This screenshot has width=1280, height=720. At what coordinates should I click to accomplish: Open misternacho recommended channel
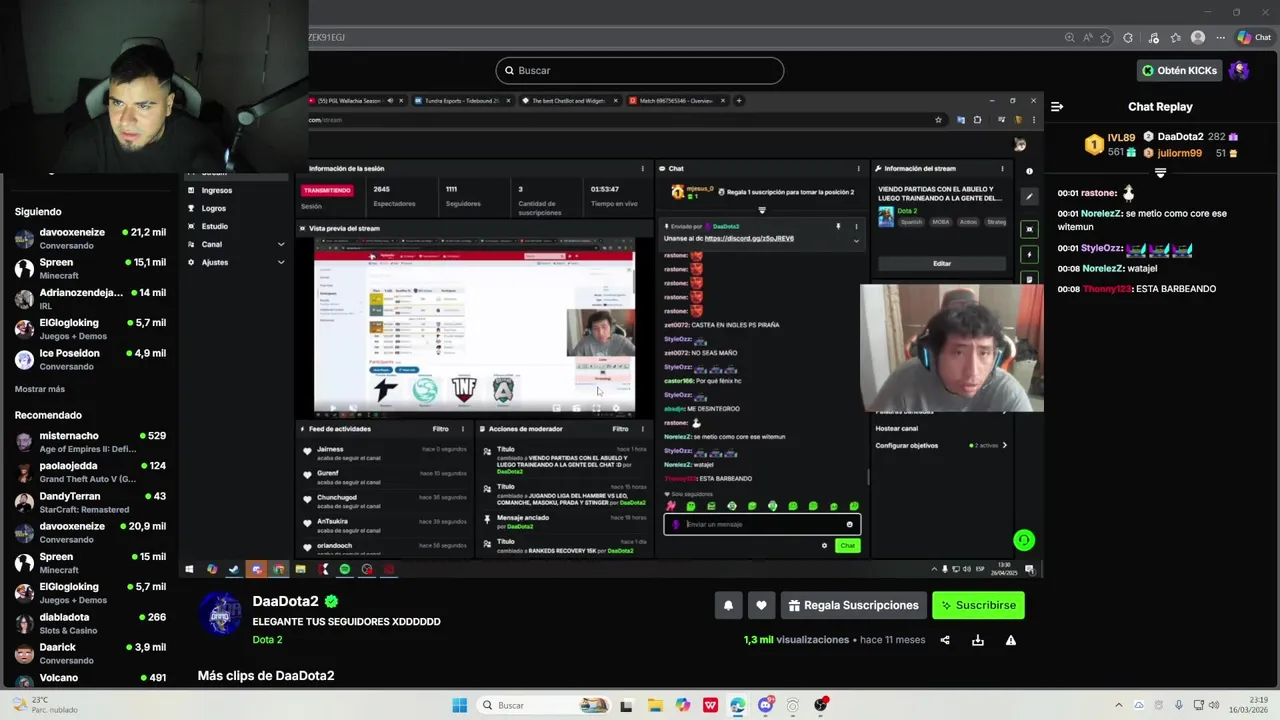[x=90, y=442]
